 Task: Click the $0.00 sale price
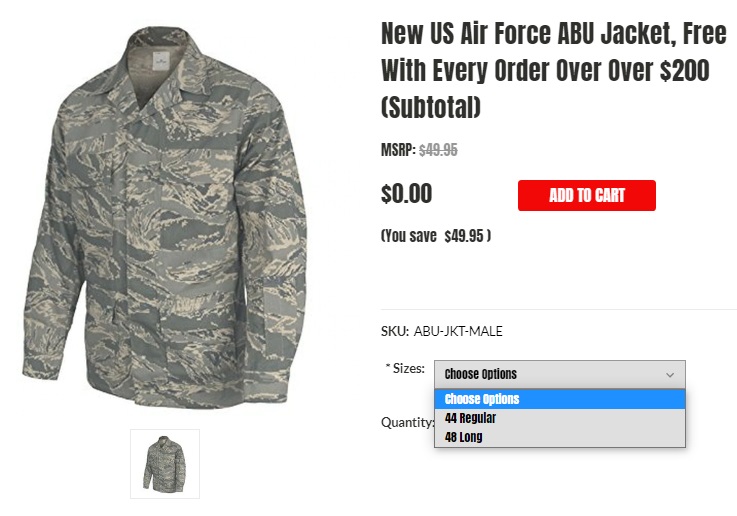click(406, 194)
